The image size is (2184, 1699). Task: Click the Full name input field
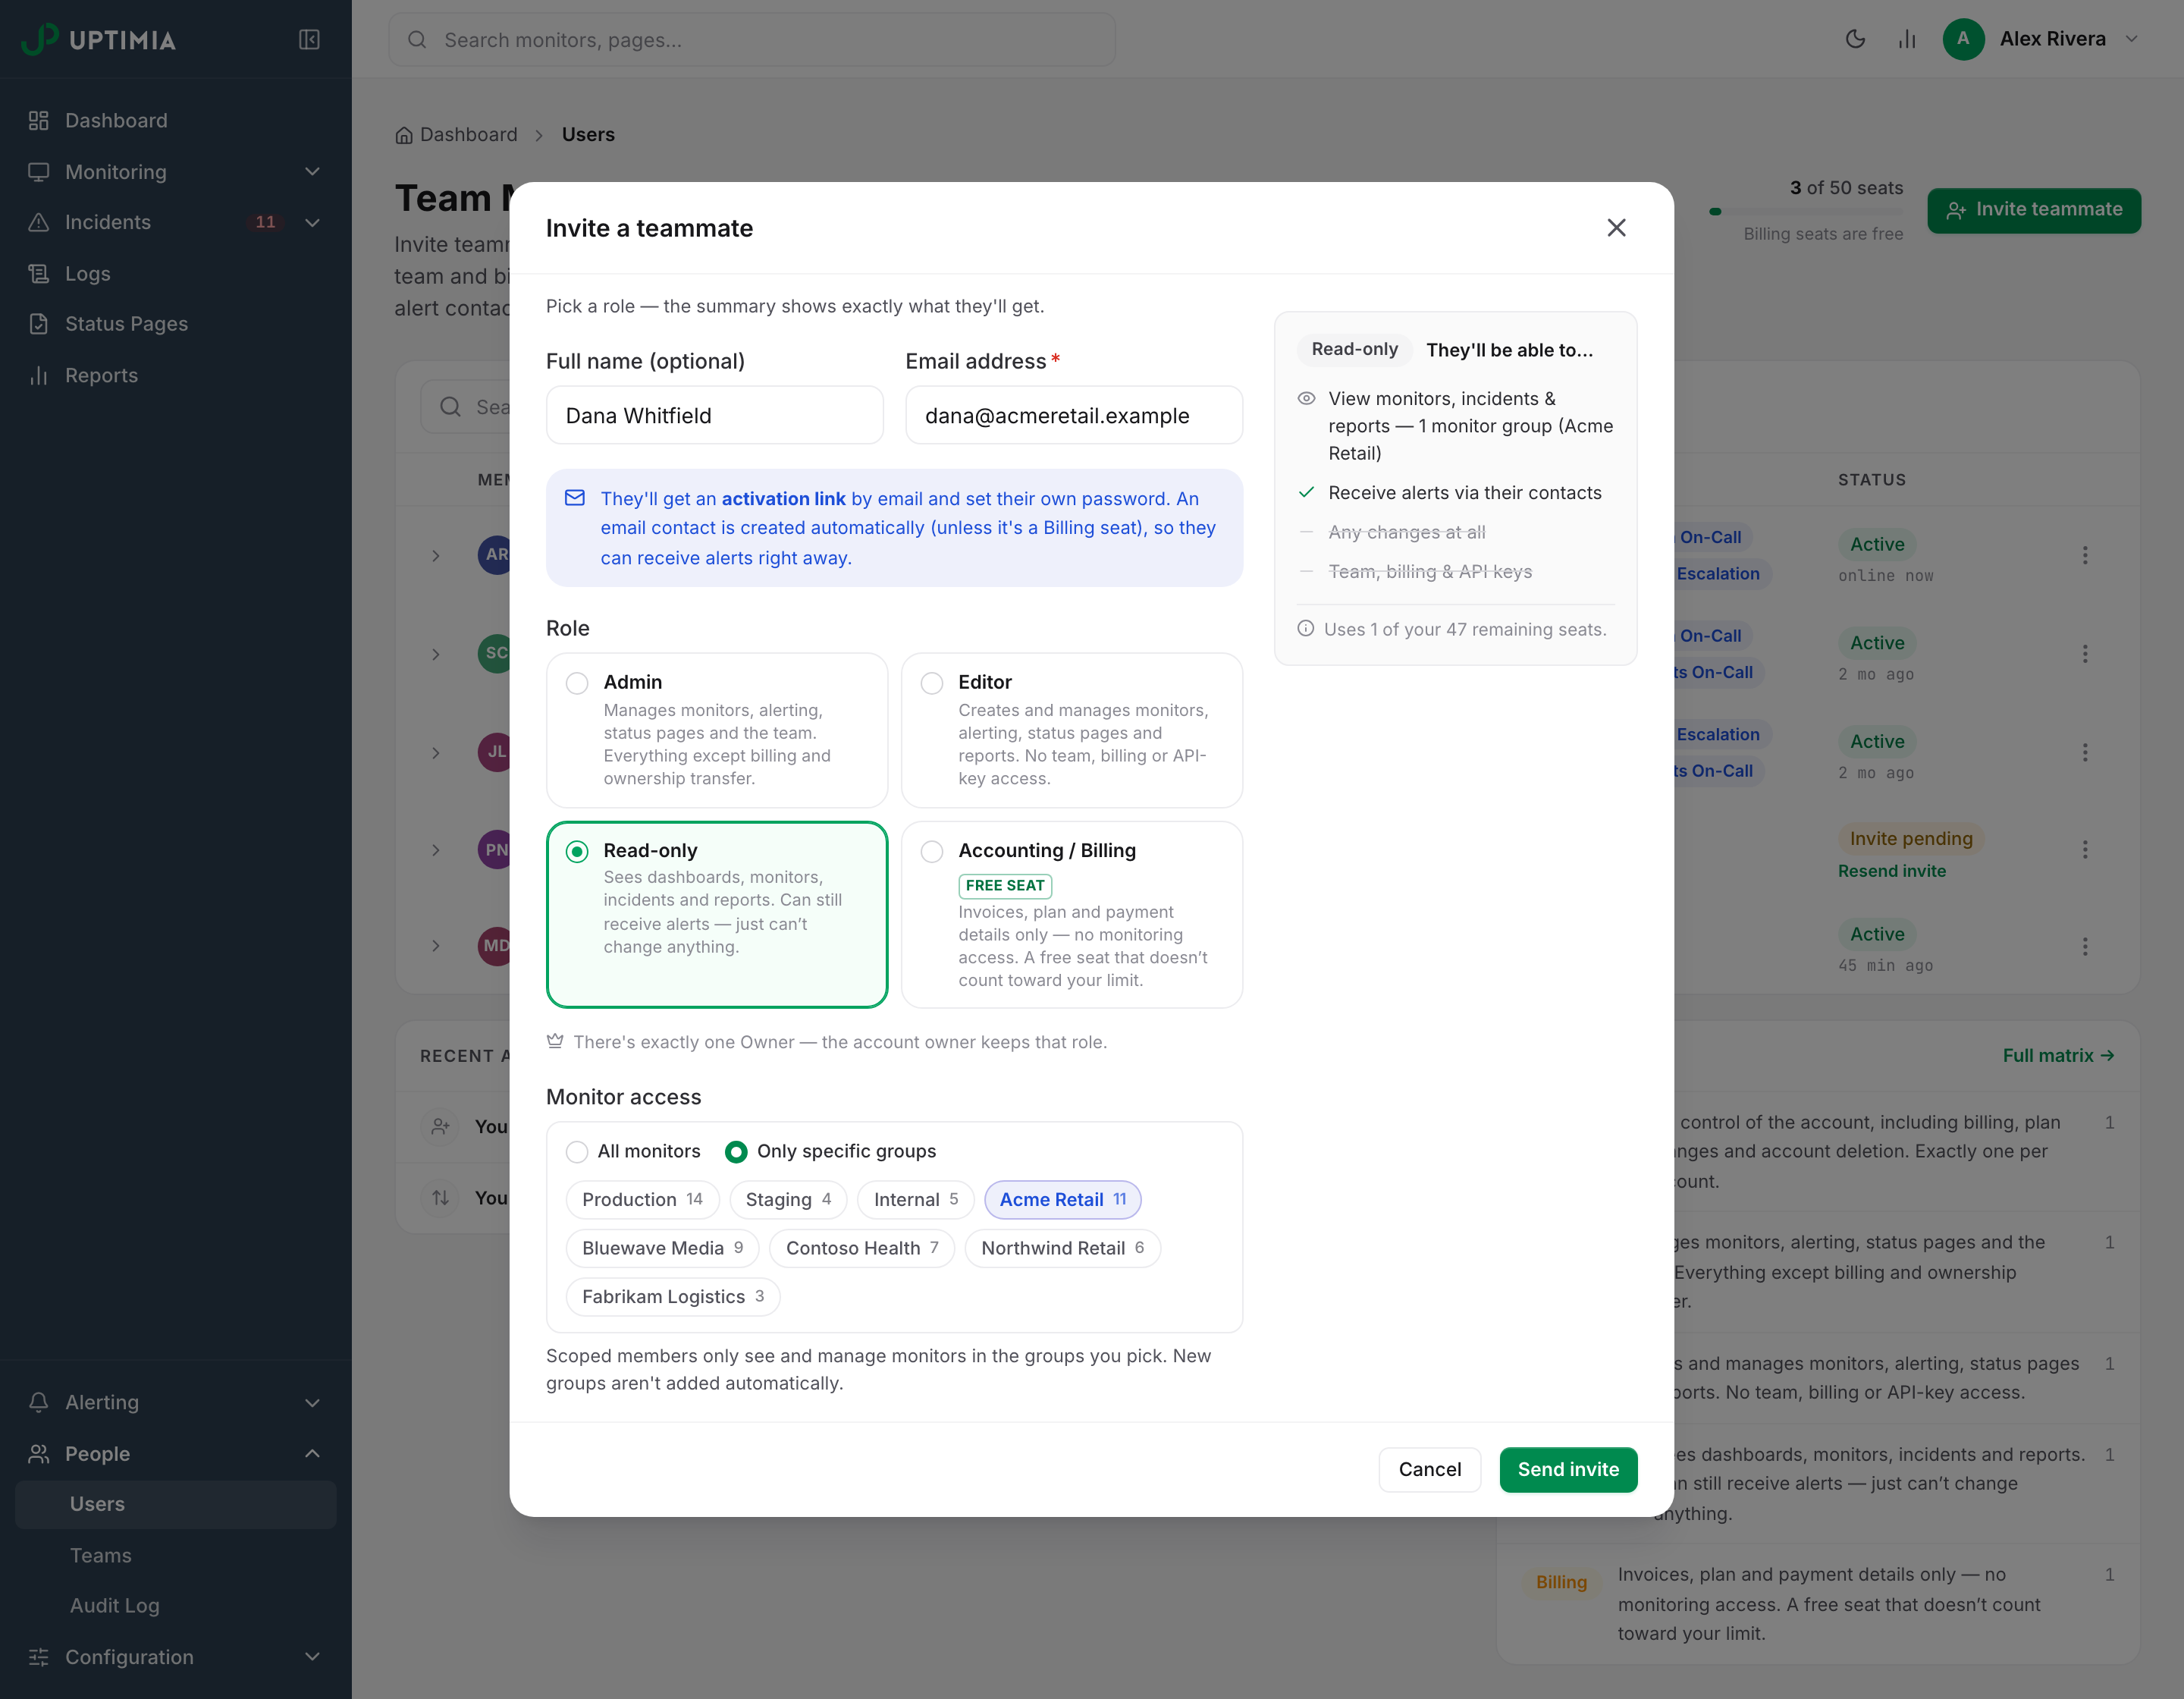click(714, 415)
